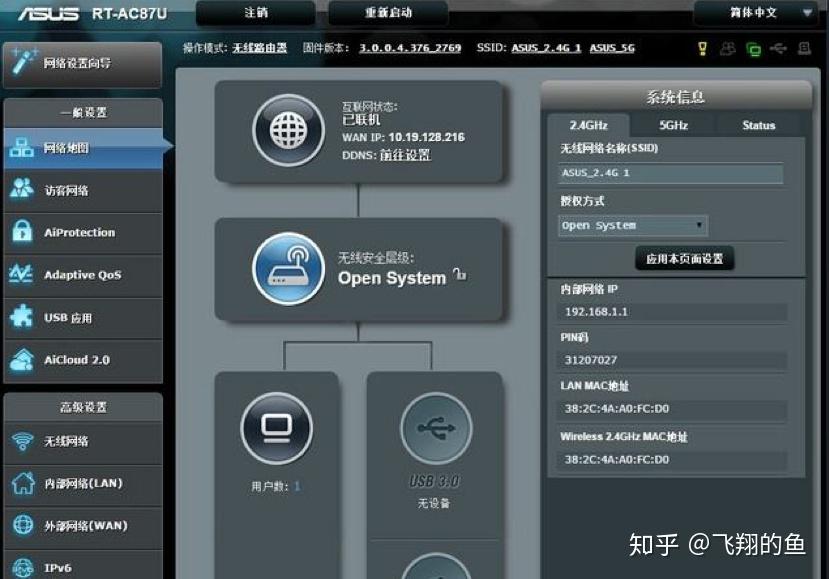Click the SSID name input field

coord(670,173)
